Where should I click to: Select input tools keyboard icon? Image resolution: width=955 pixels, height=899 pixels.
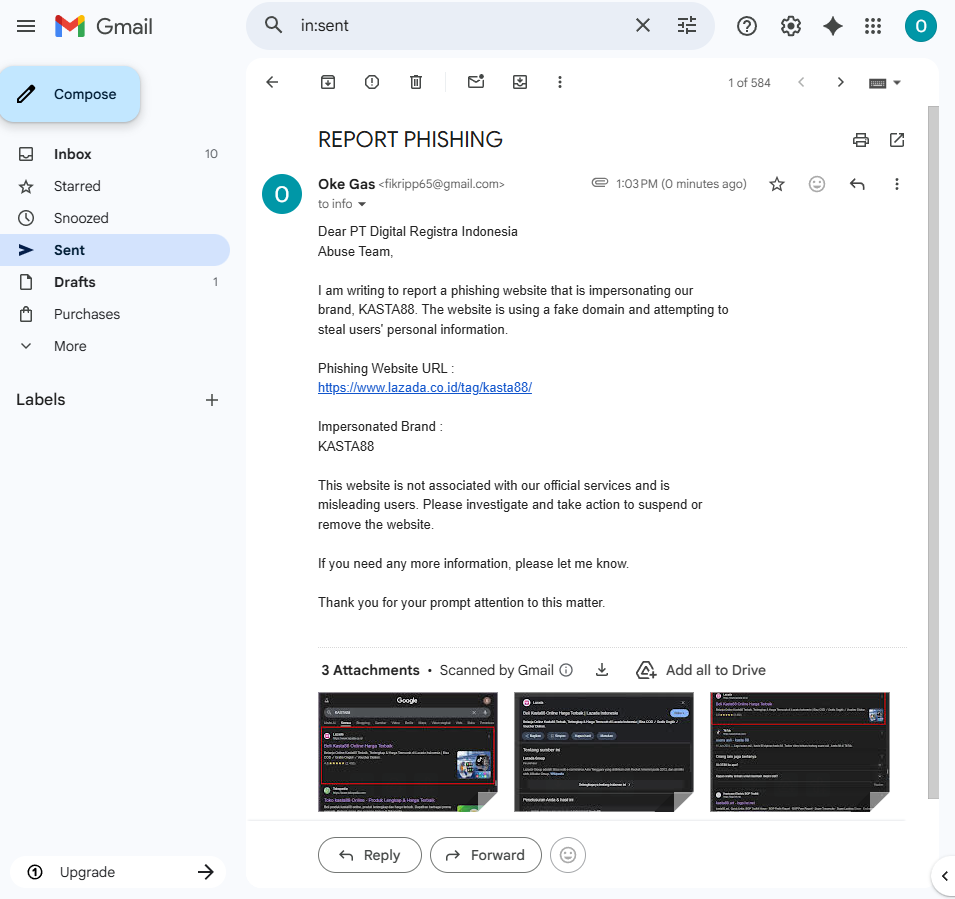[877, 83]
